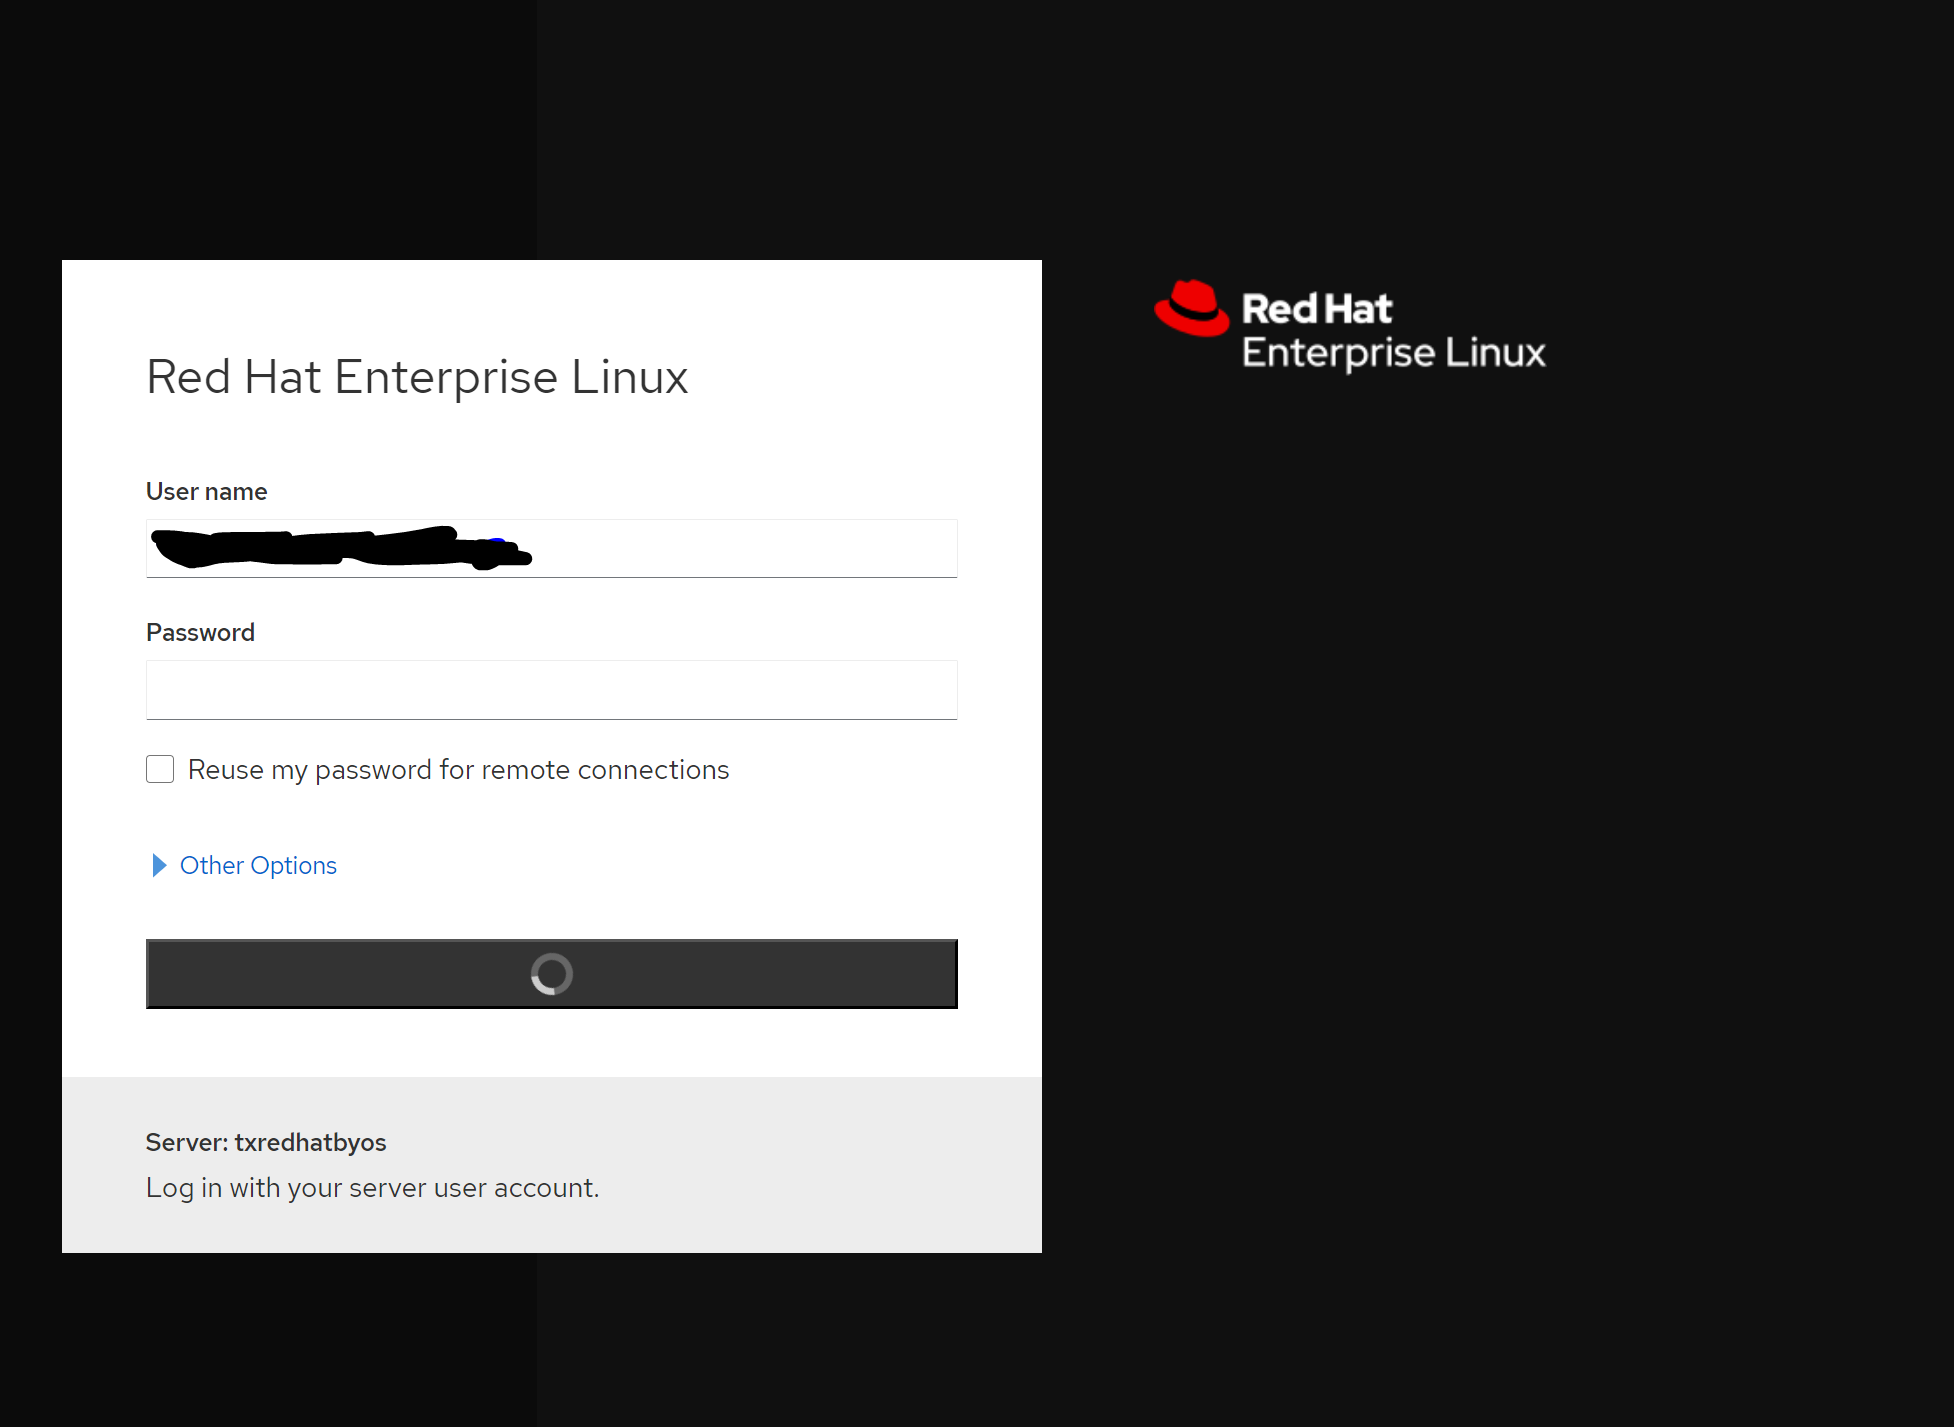Click the blue triangle beside Other Options

point(159,865)
